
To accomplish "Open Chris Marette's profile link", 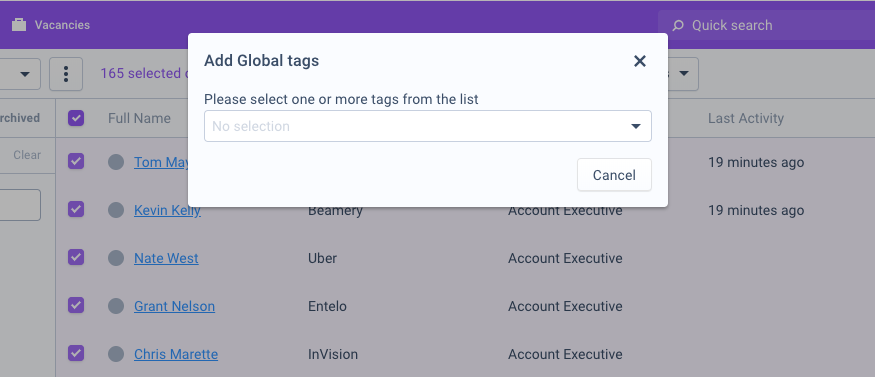I will click(176, 355).
